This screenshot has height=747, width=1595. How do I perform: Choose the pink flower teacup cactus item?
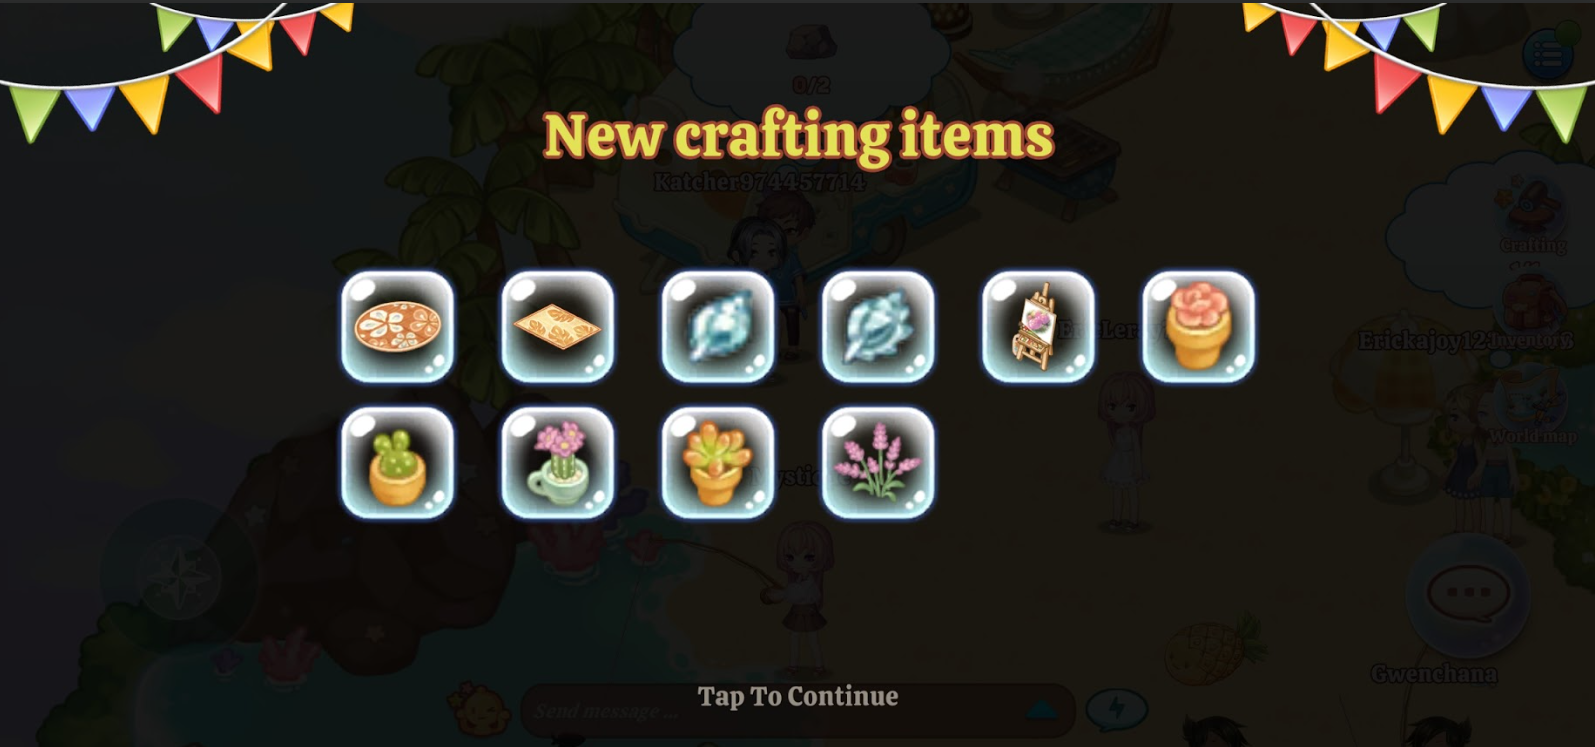coord(557,463)
